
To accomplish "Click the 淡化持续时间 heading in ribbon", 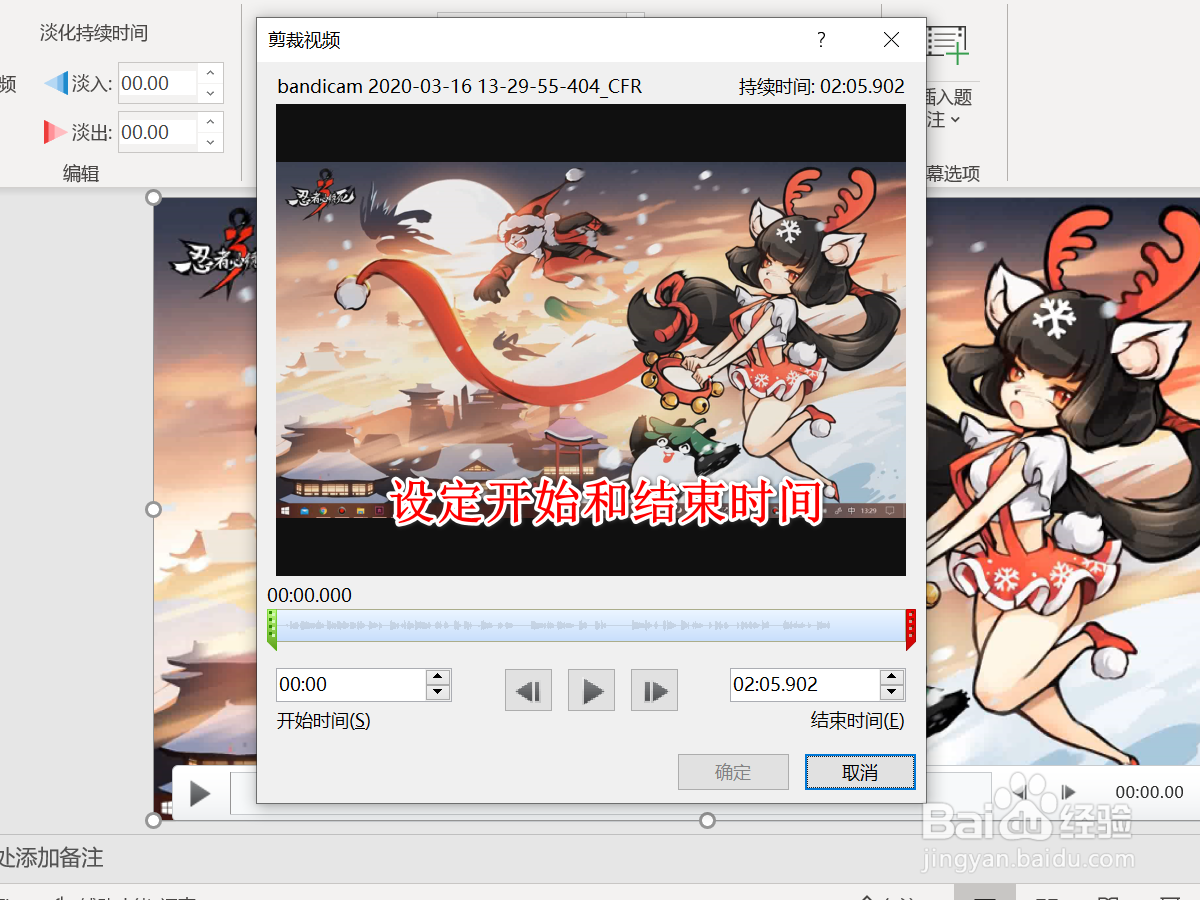I will point(94,33).
